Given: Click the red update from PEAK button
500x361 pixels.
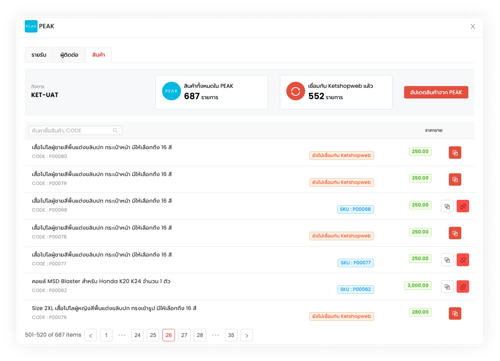Looking at the screenshot, I should pyautogui.click(x=436, y=92).
